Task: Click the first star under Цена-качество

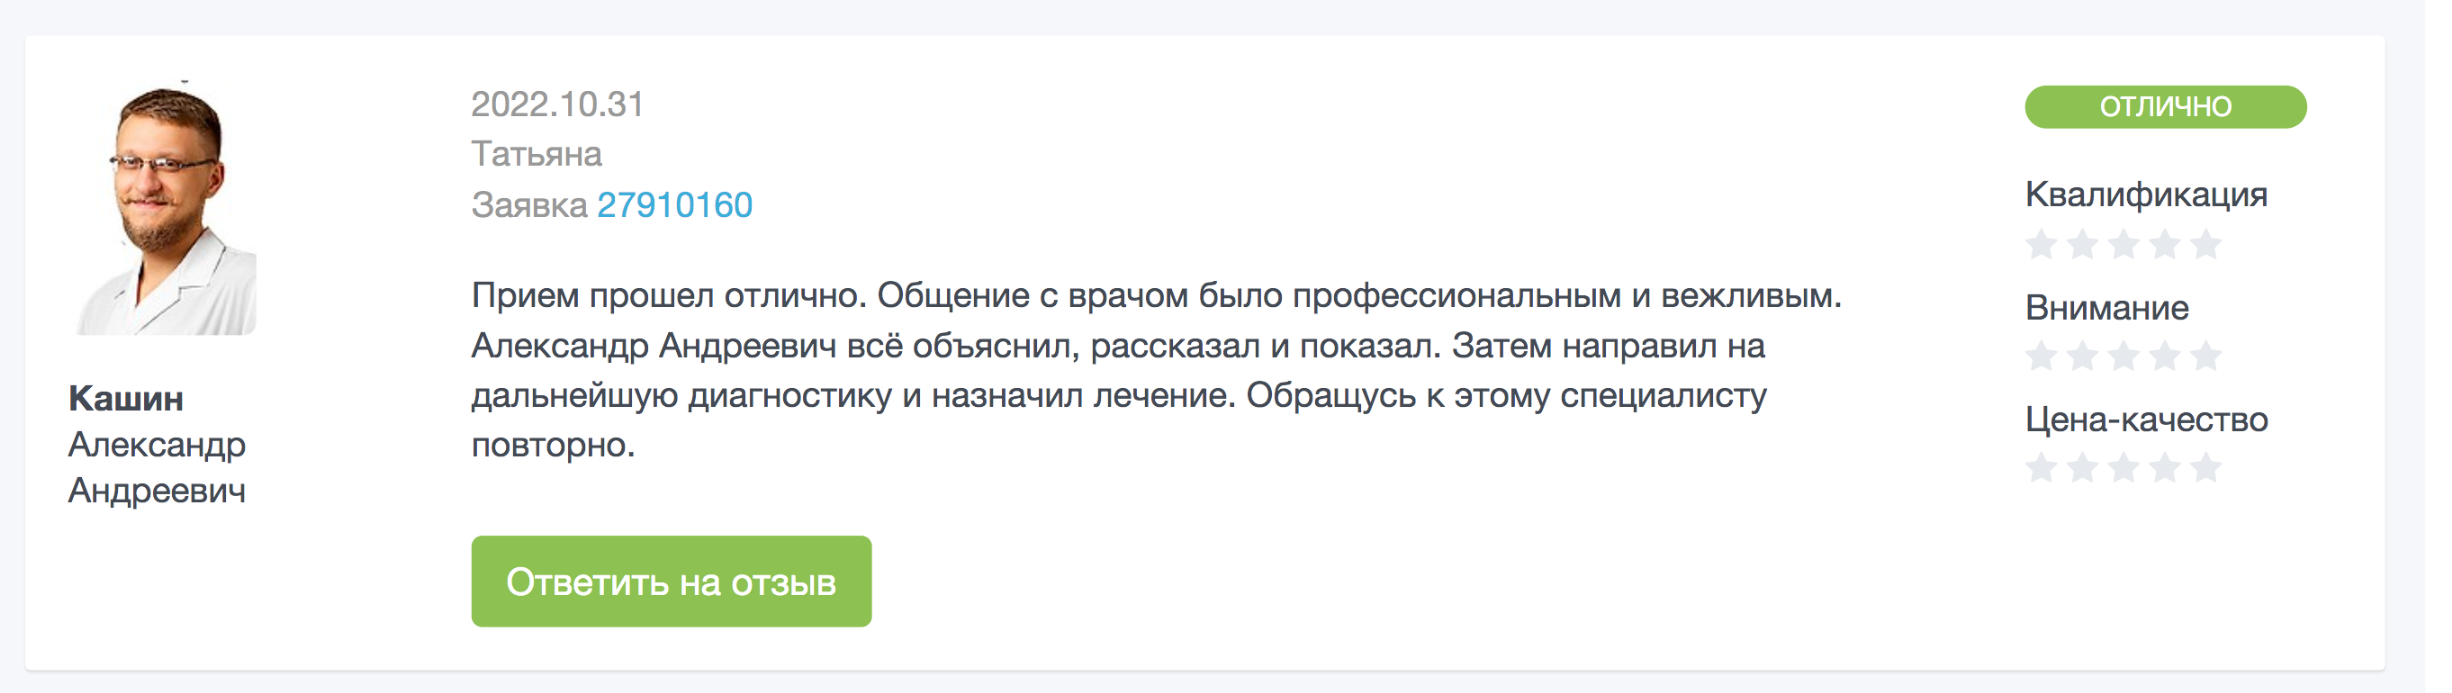Action: [x=2041, y=468]
